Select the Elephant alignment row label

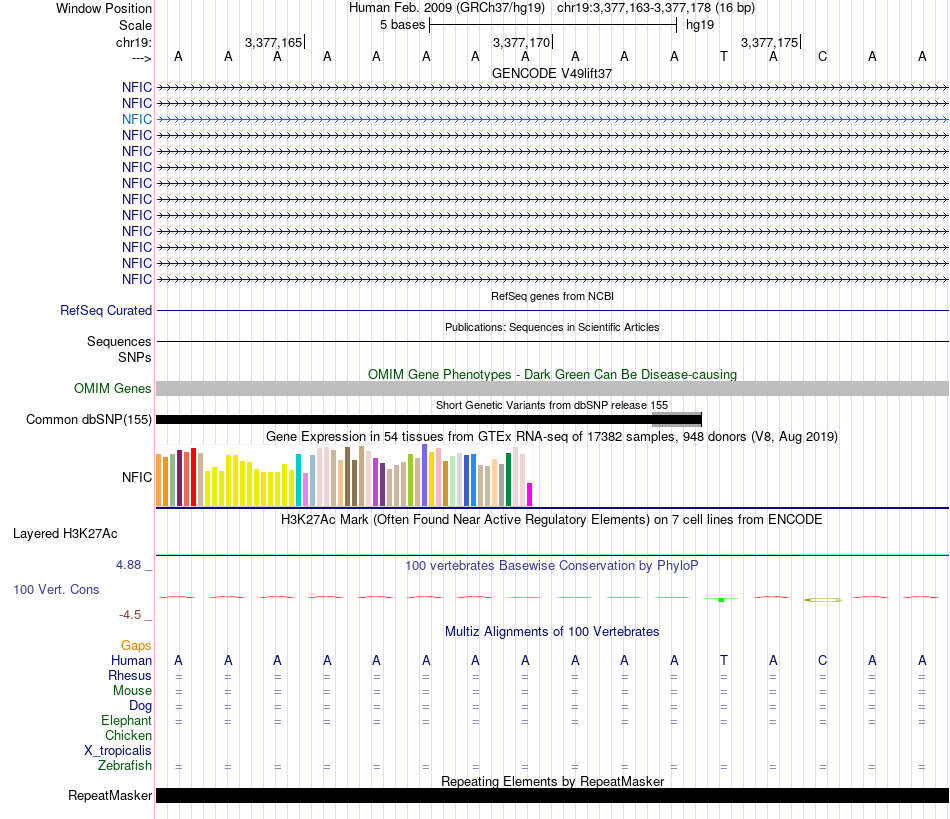point(127,720)
